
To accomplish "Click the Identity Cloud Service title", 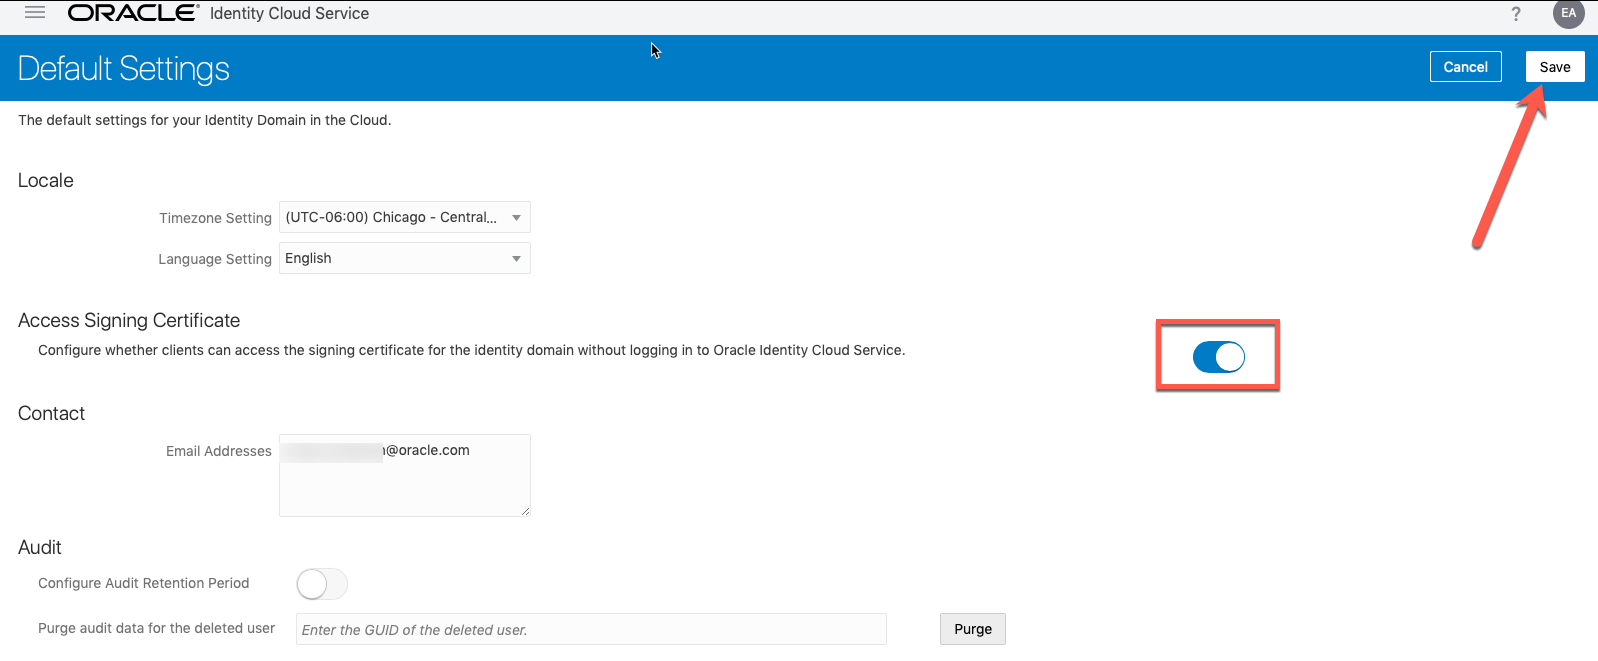I will (289, 13).
